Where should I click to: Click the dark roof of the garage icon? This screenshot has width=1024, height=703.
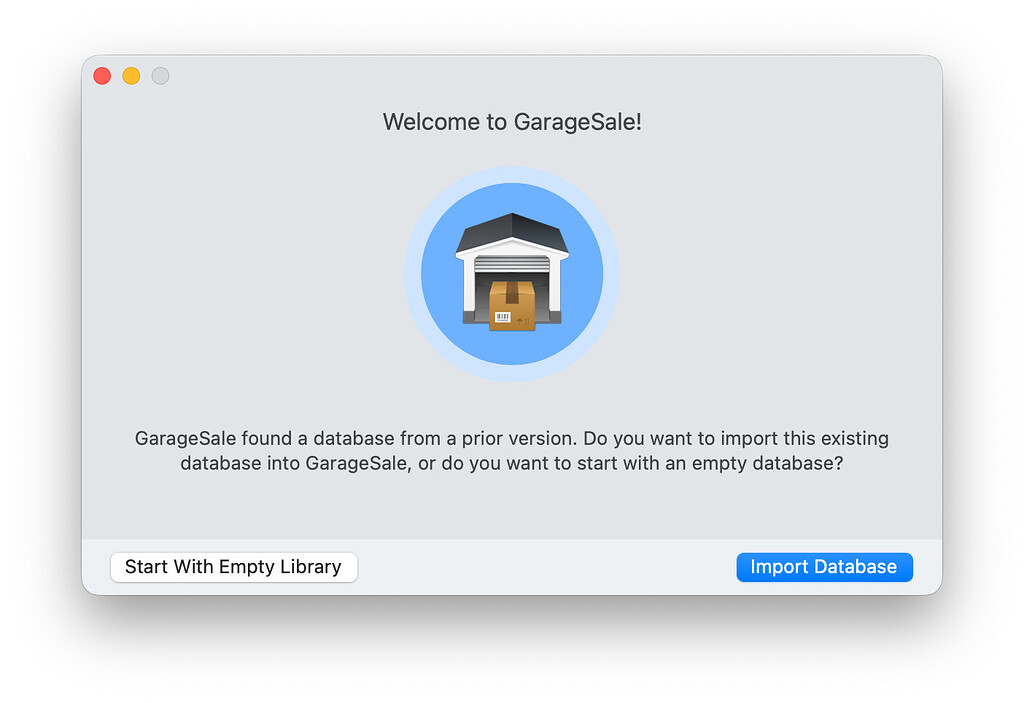512,232
